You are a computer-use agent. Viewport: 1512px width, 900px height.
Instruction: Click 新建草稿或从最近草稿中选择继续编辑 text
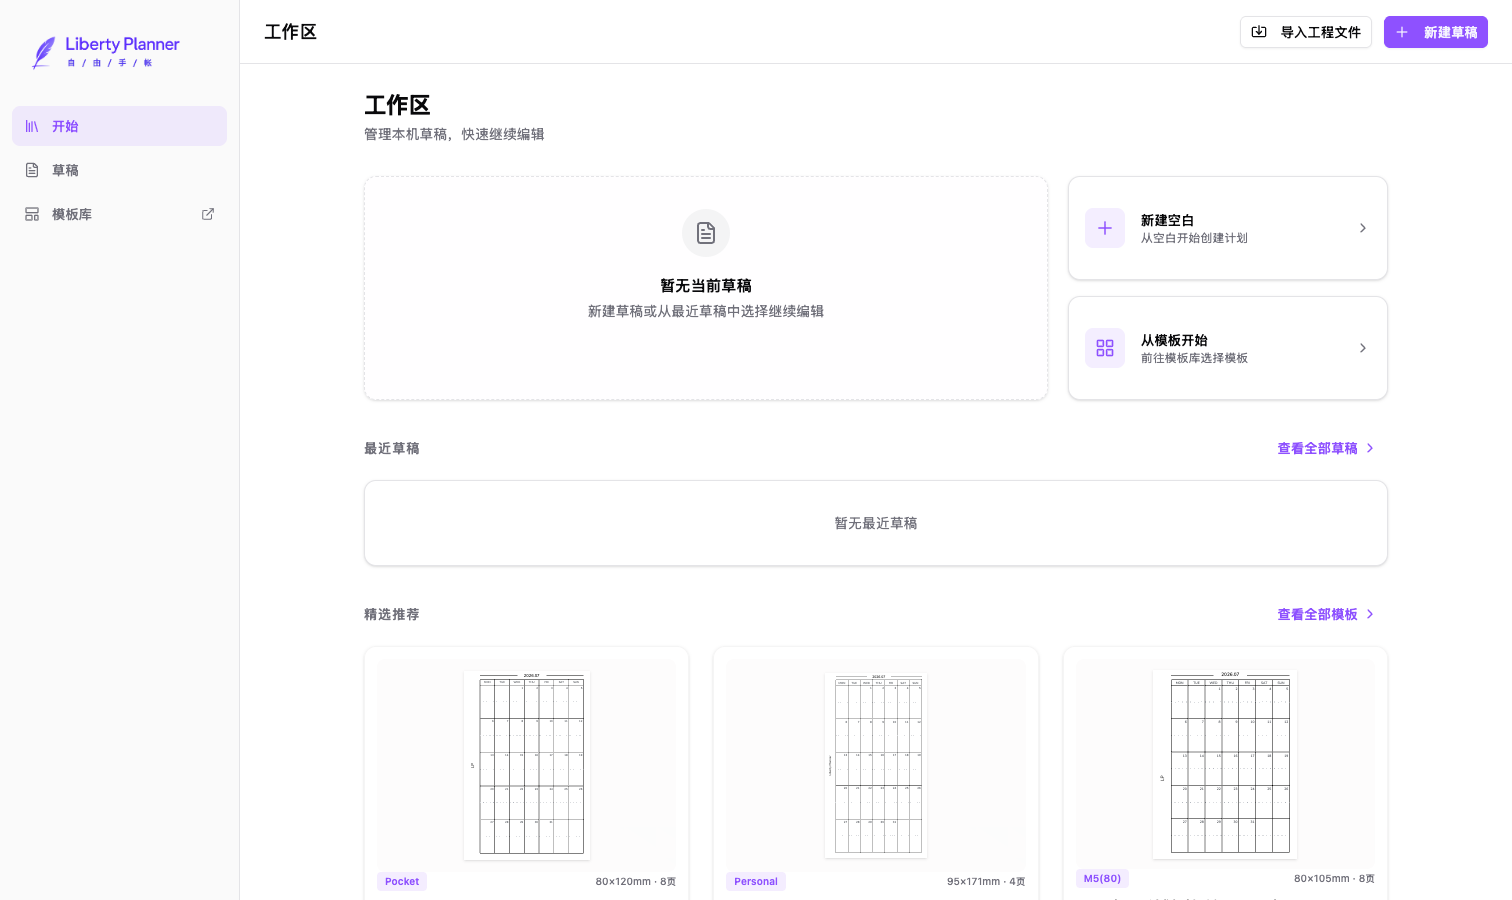pyautogui.click(x=706, y=311)
